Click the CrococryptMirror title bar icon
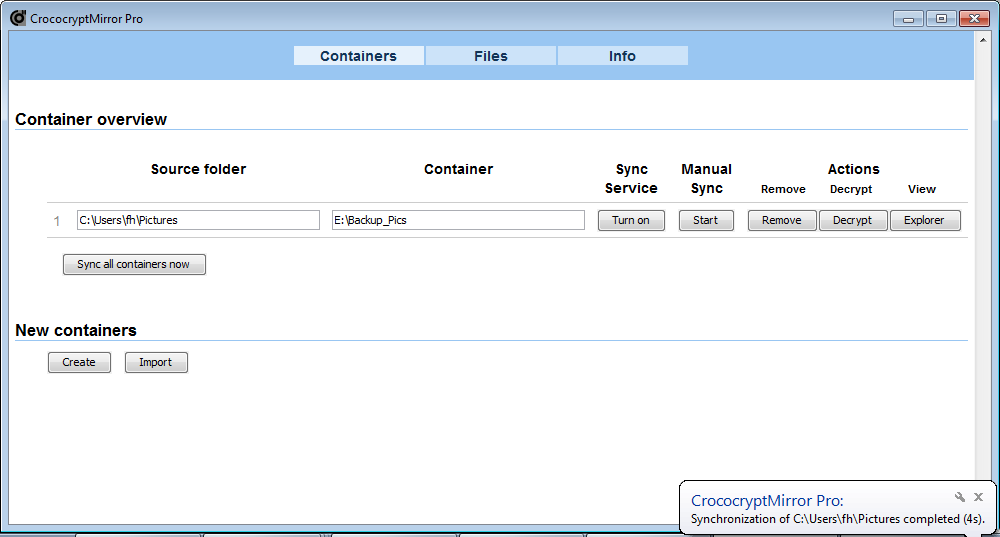1000x537 pixels. 18,18
